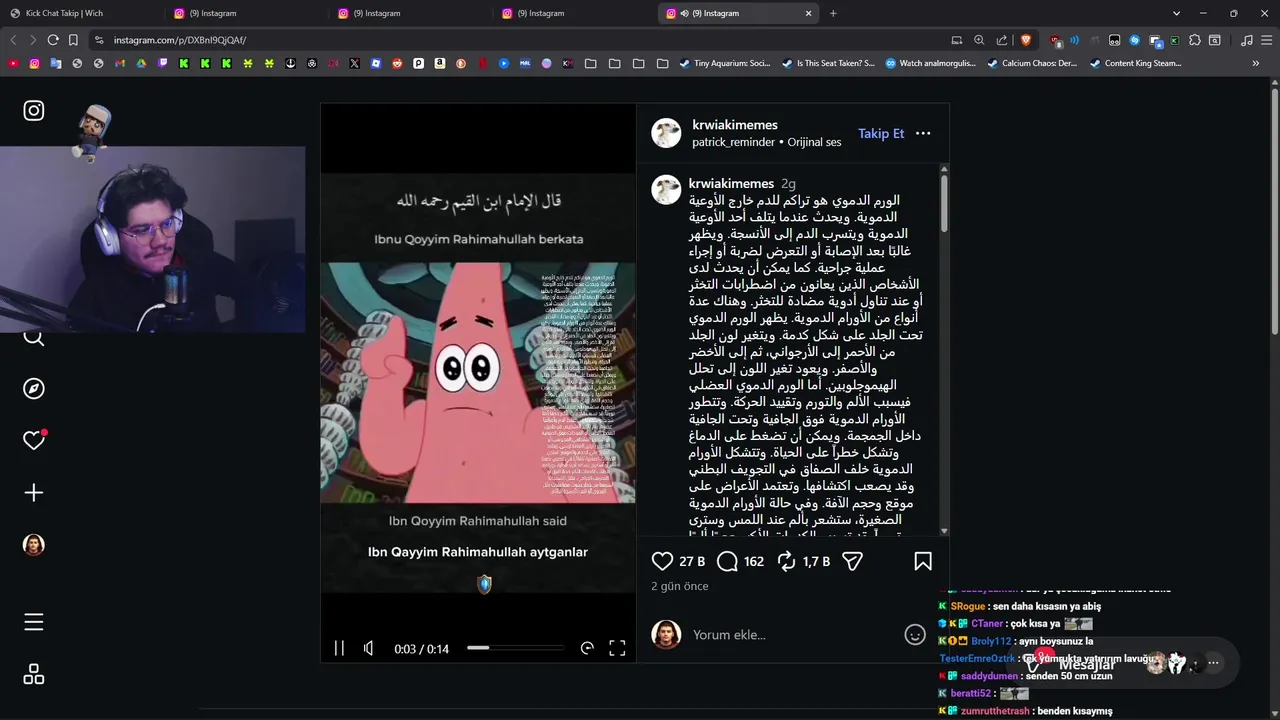The height and width of the screenshot is (720, 1280).
Task: Expand the hidden bookmarks overflow chevron
Action: (x=1256, y=63)
